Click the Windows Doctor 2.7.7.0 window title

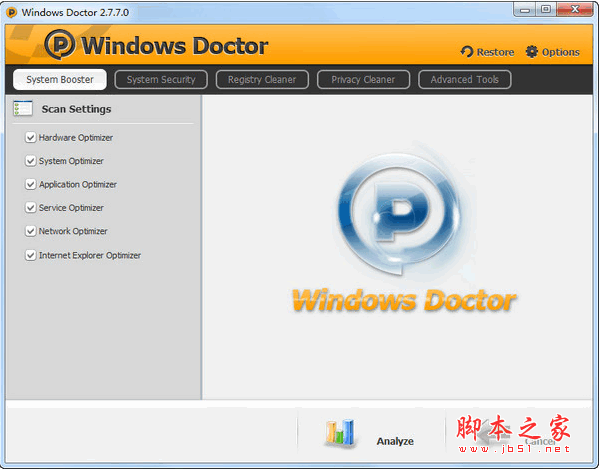[75, 13]
